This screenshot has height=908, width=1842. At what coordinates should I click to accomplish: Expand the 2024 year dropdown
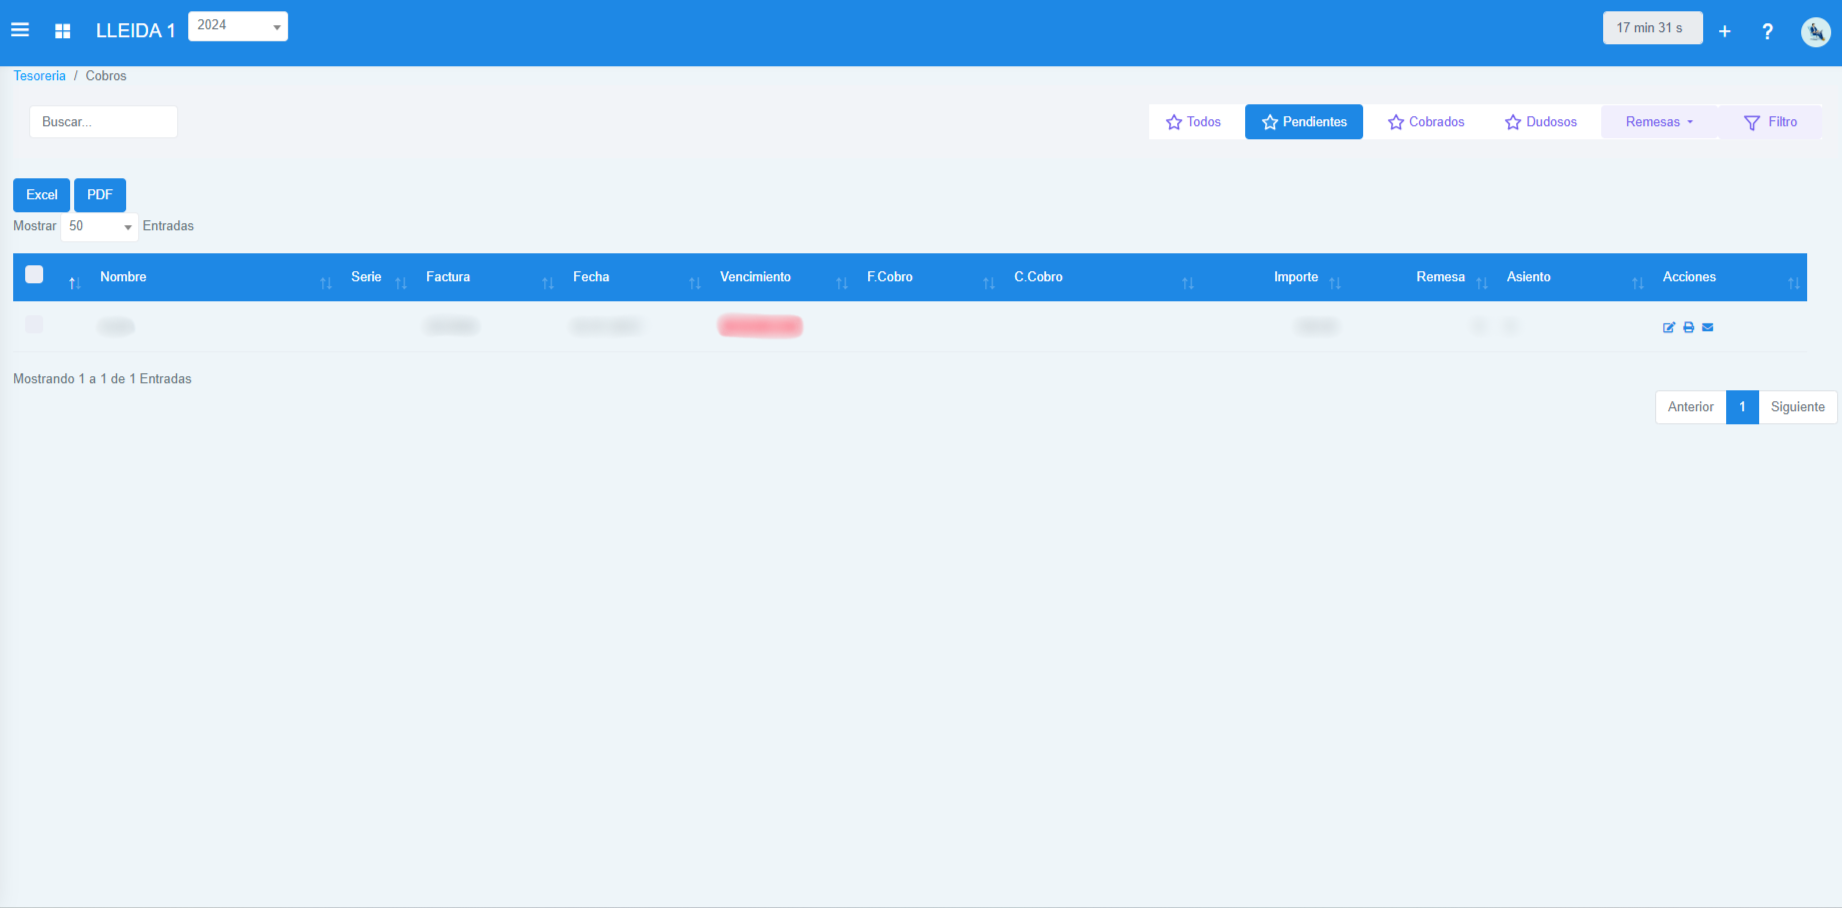(238, 26)
